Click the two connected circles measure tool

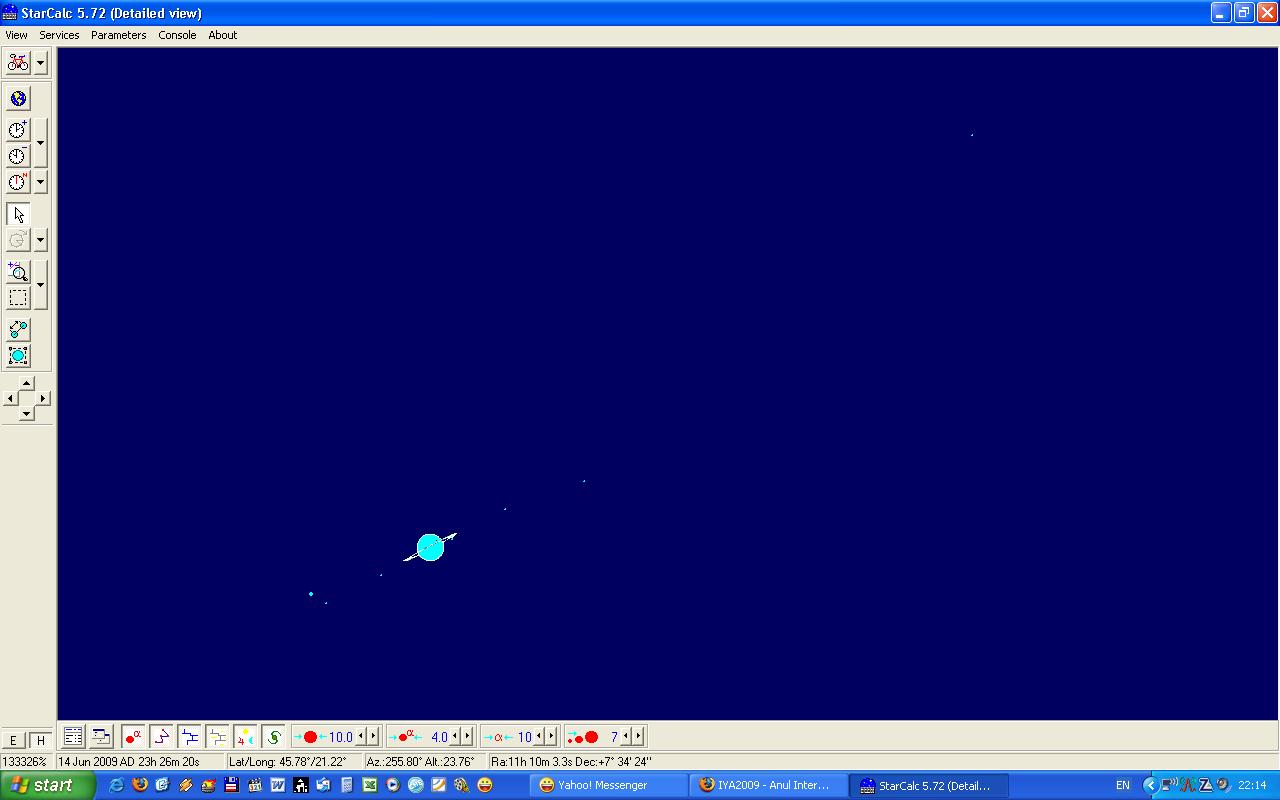[x=18, y=329]
